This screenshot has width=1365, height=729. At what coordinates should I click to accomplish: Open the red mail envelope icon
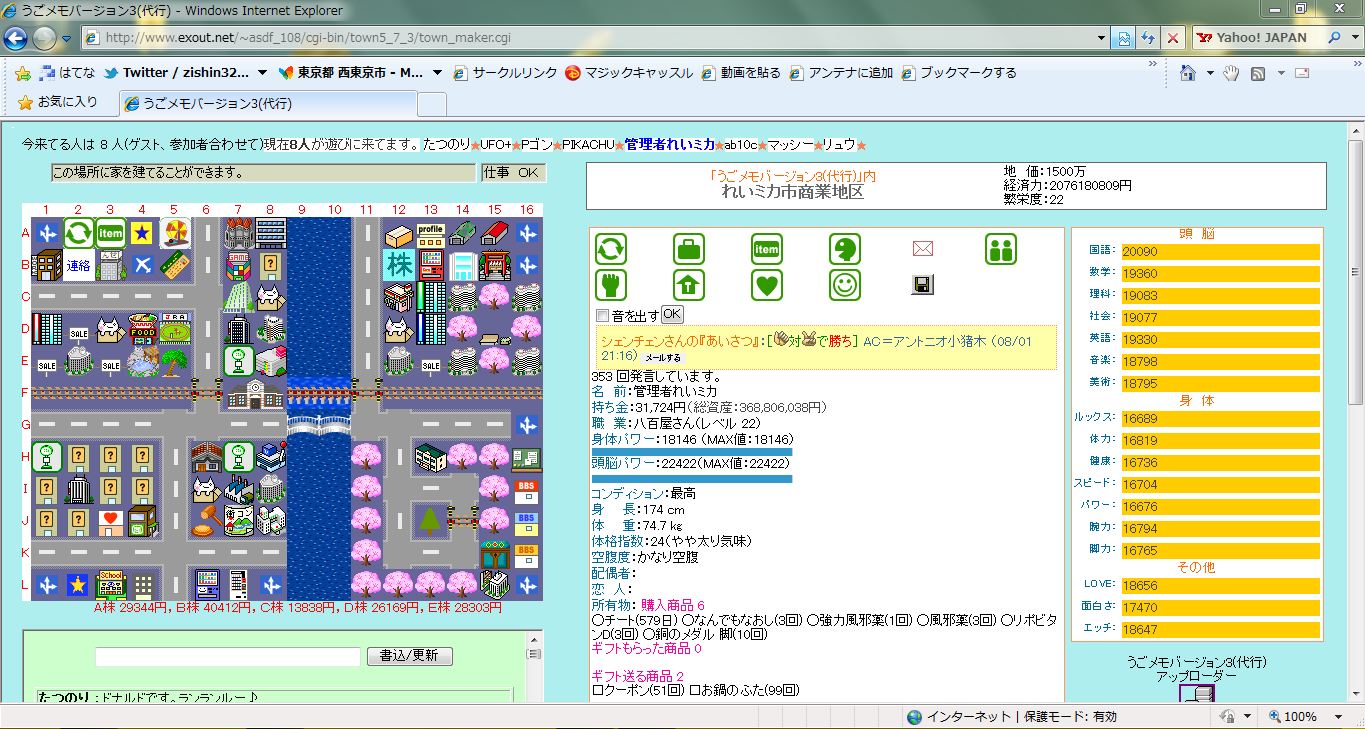(922, 249)
